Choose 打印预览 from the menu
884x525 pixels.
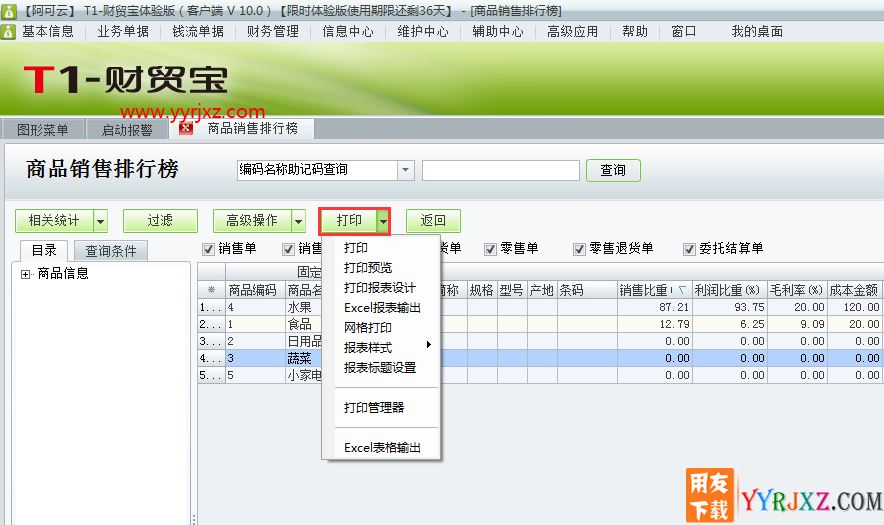(x=368, y=268)
